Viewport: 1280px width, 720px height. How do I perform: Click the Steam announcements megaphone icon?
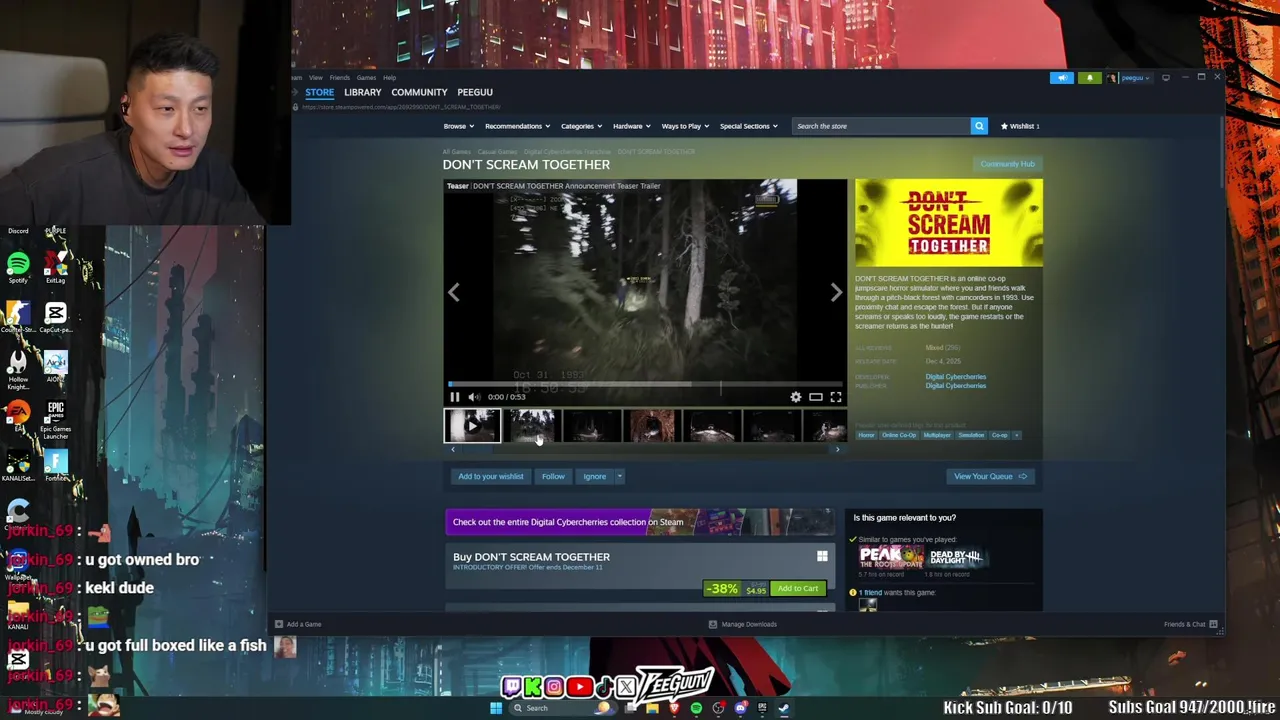pos(1062,78)
